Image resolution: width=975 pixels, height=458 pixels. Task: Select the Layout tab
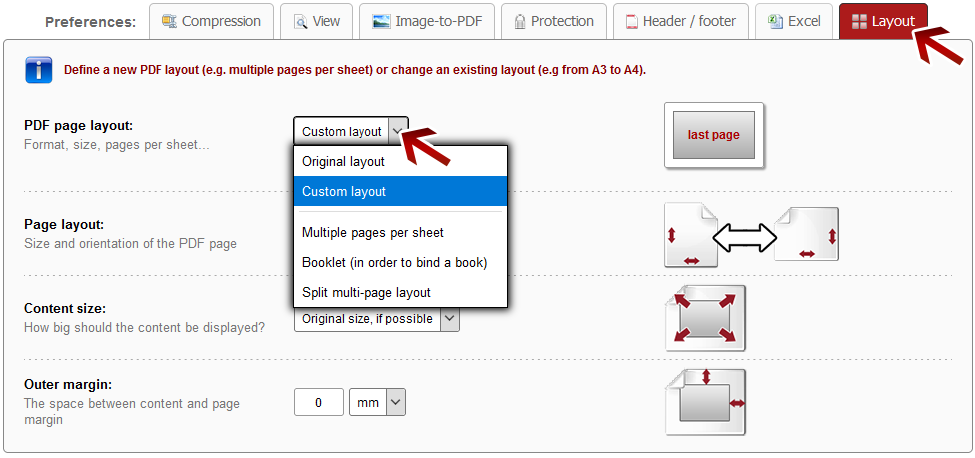coord(882,21)
